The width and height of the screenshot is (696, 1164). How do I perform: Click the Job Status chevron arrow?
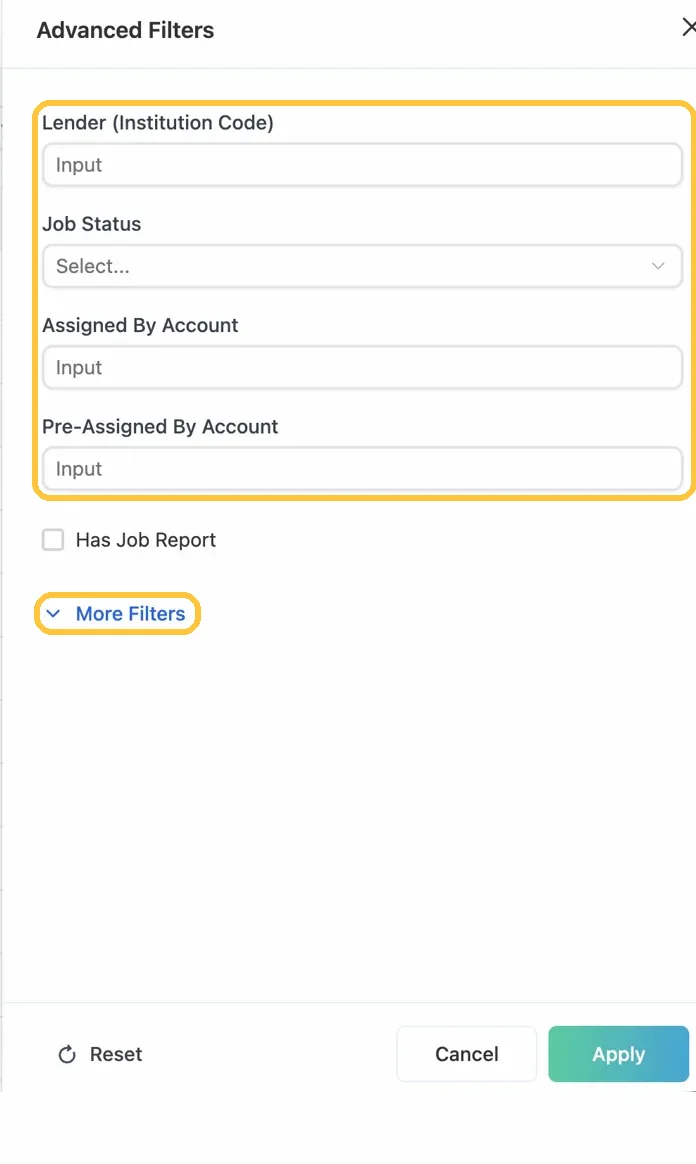pos(657,266)
